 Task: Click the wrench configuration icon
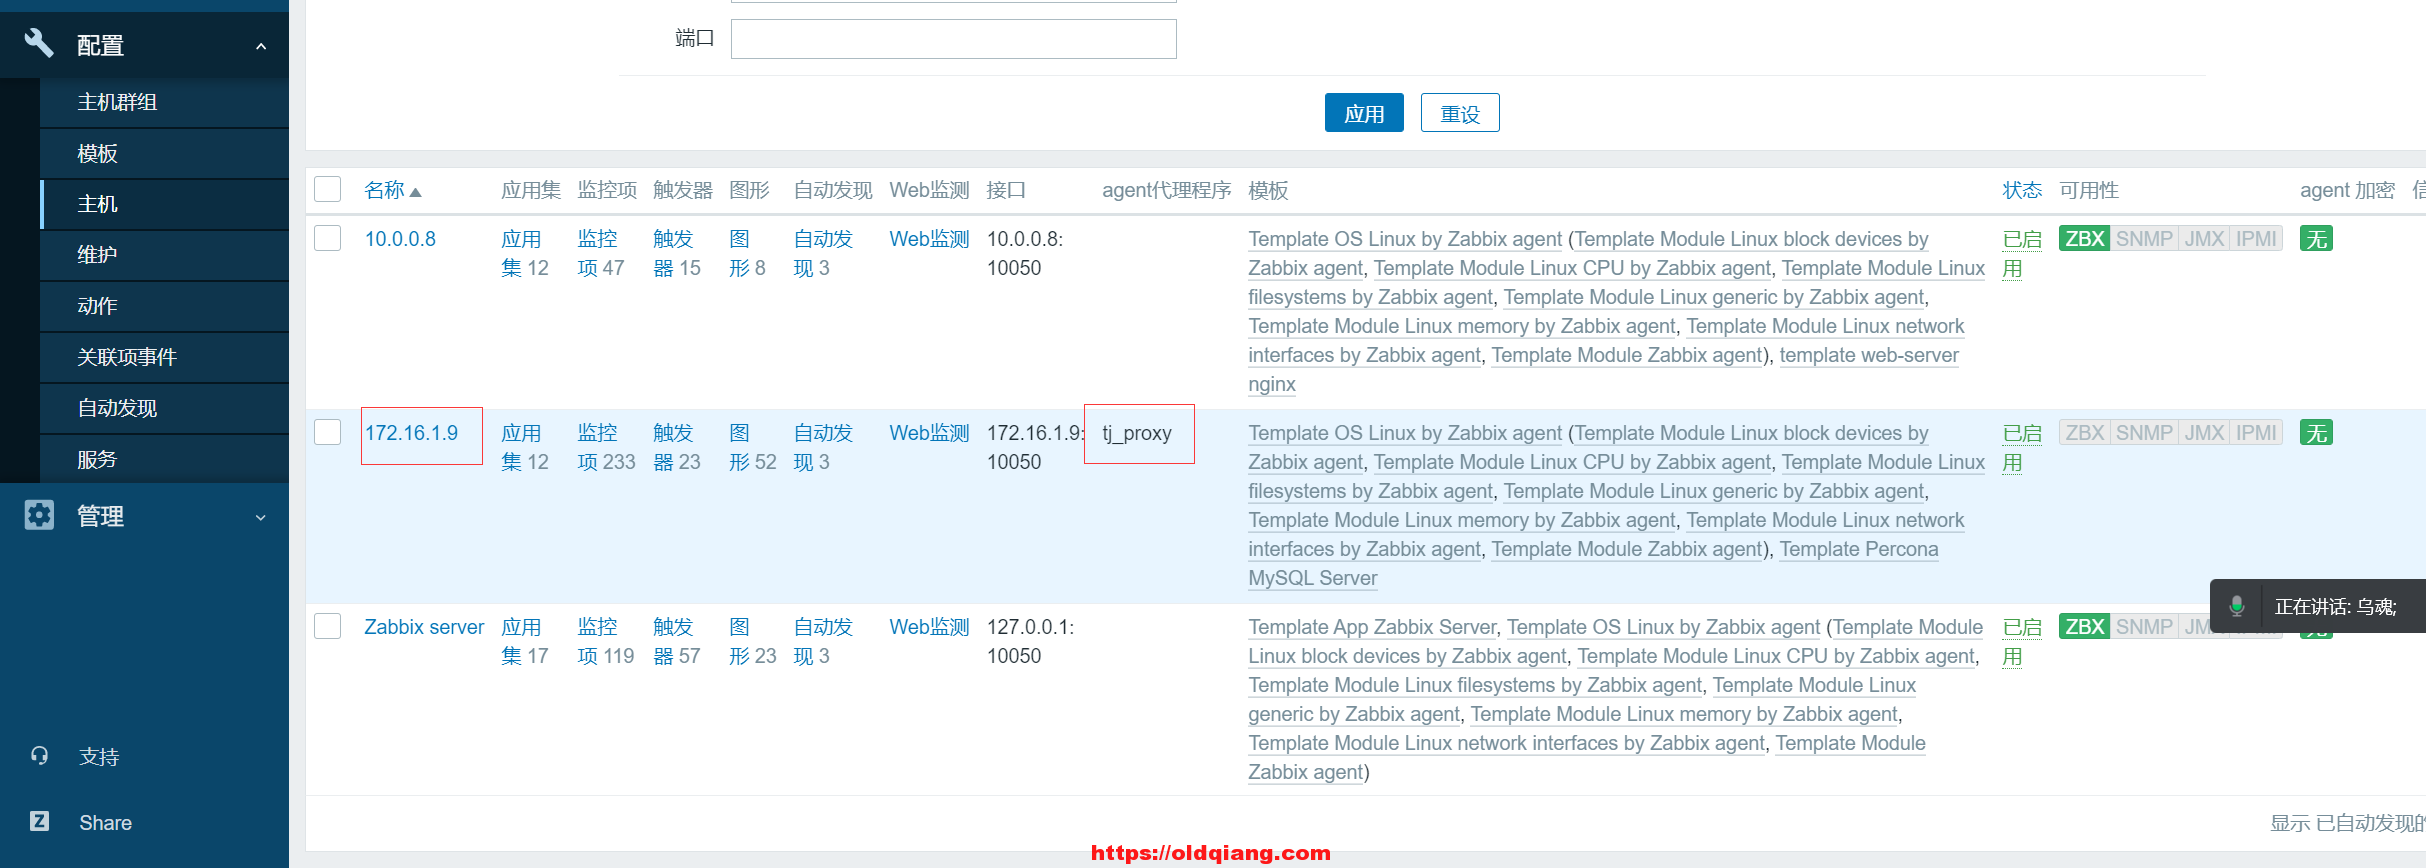(38, 43)
